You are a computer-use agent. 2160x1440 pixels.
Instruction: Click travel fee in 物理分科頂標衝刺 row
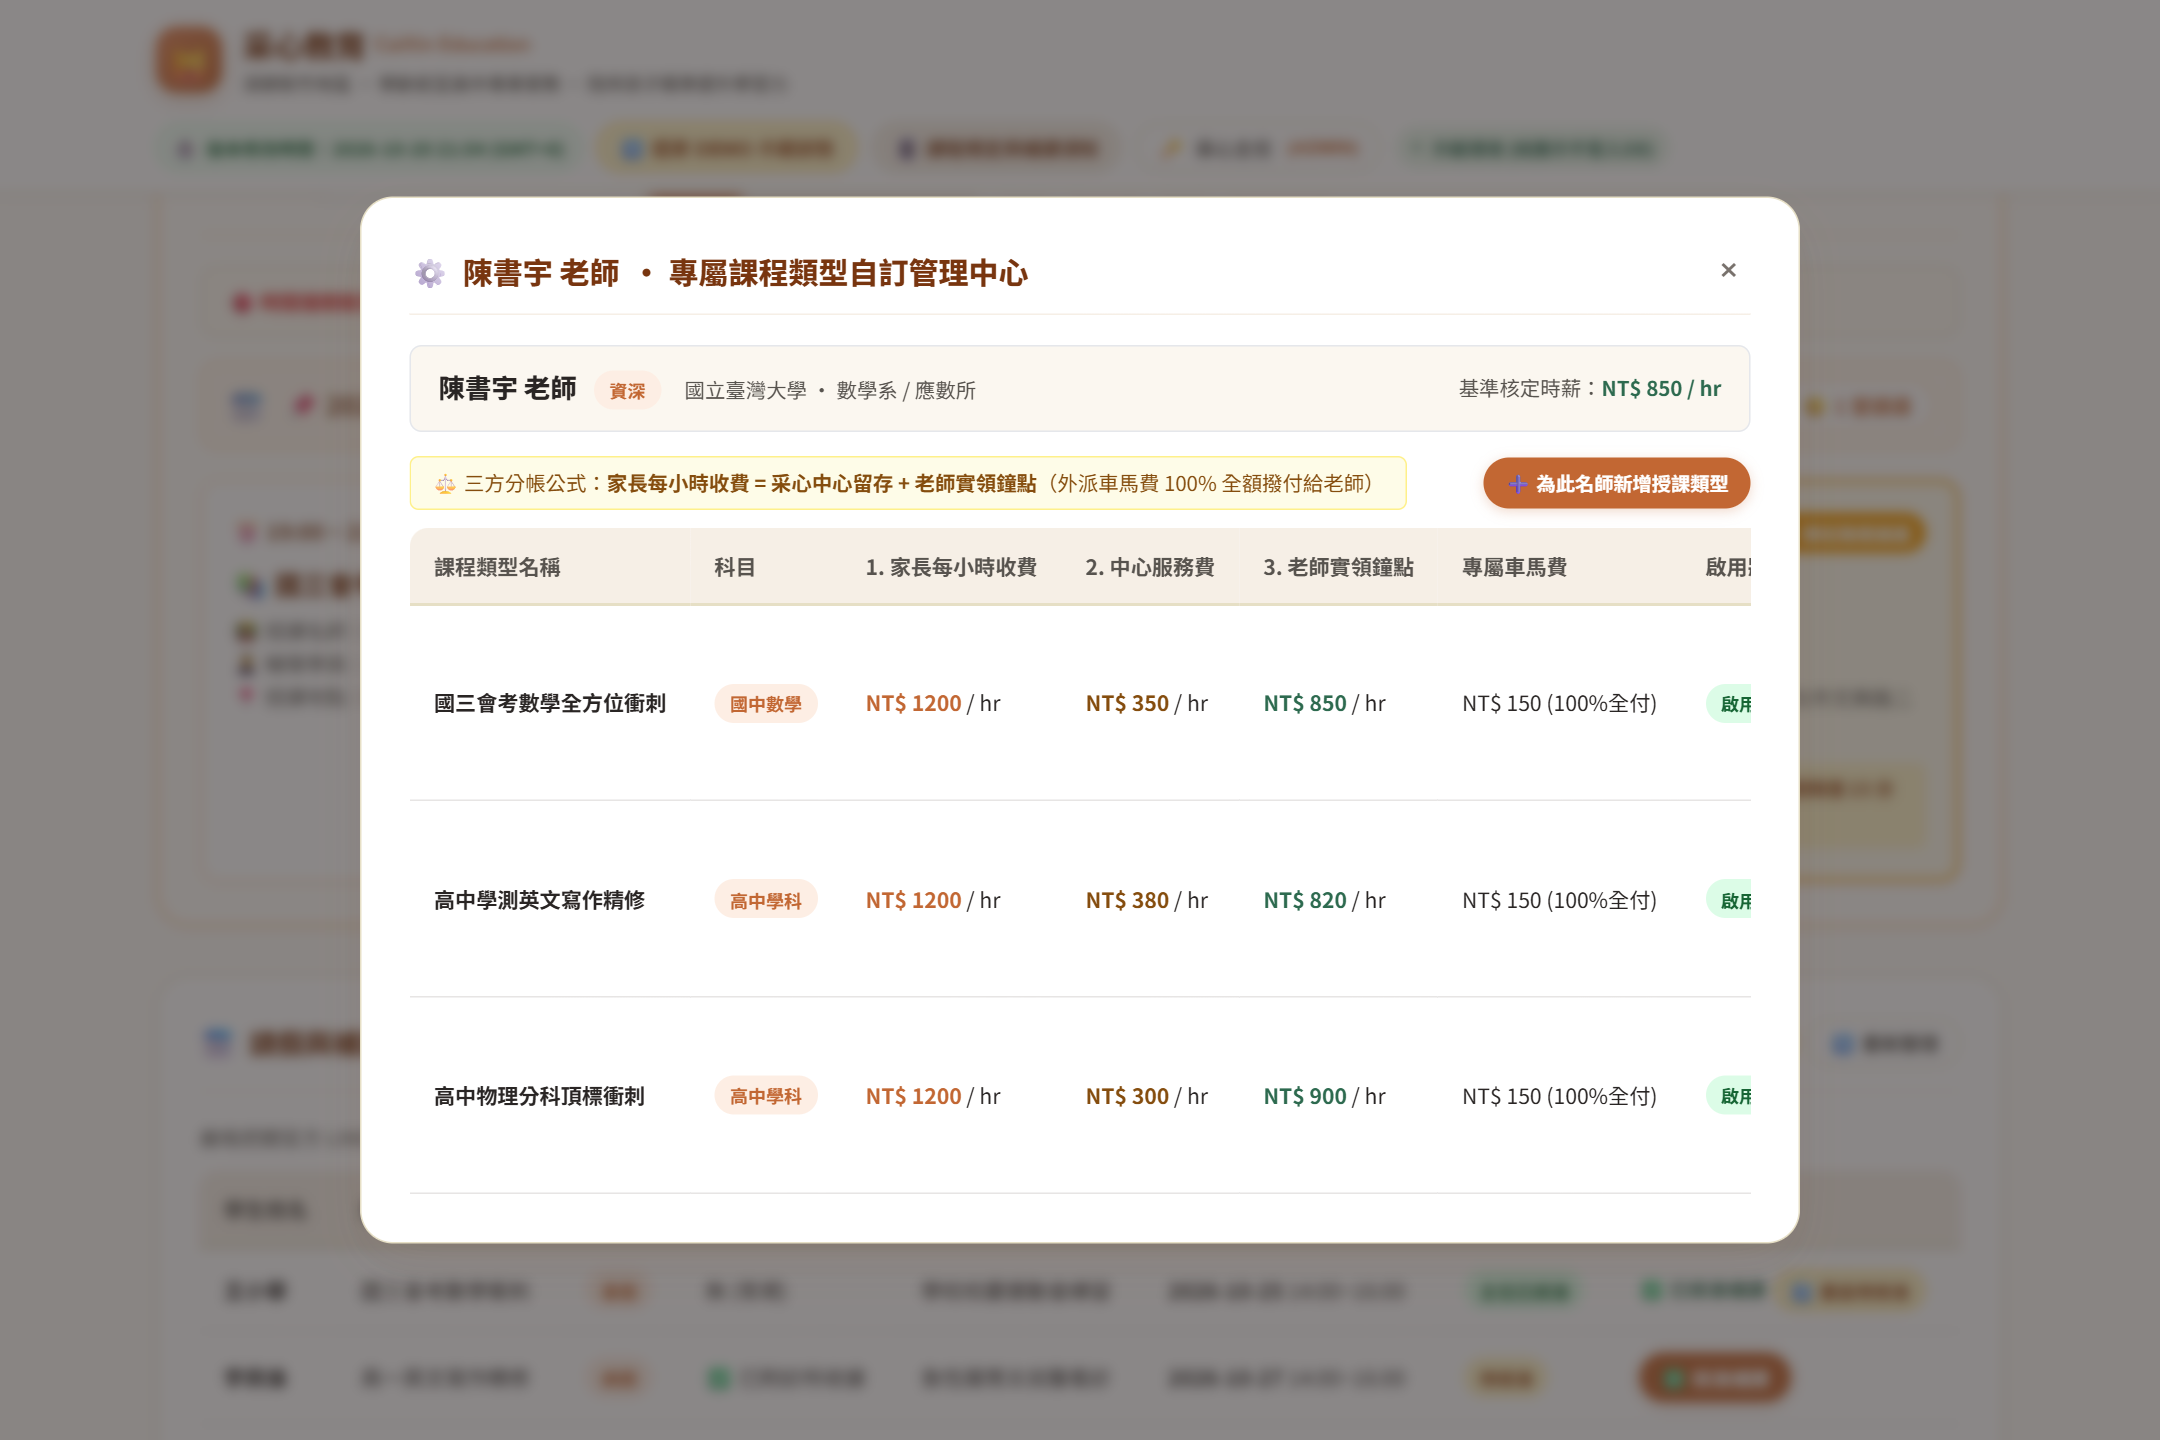(x=1559, y=1096)
